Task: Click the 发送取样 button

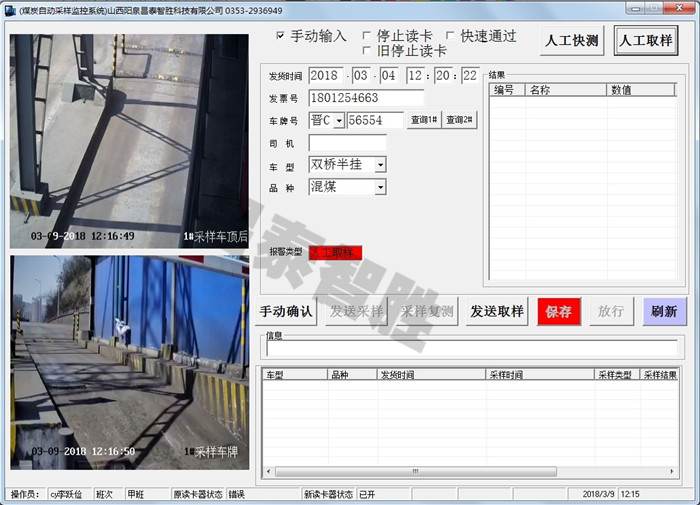Action: click(x=497, y=311)
